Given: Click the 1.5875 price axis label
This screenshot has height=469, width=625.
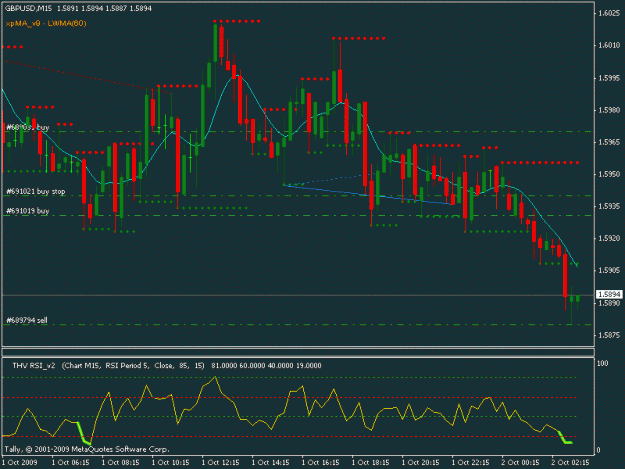Looking at the screenshot, I should [609, 335].
